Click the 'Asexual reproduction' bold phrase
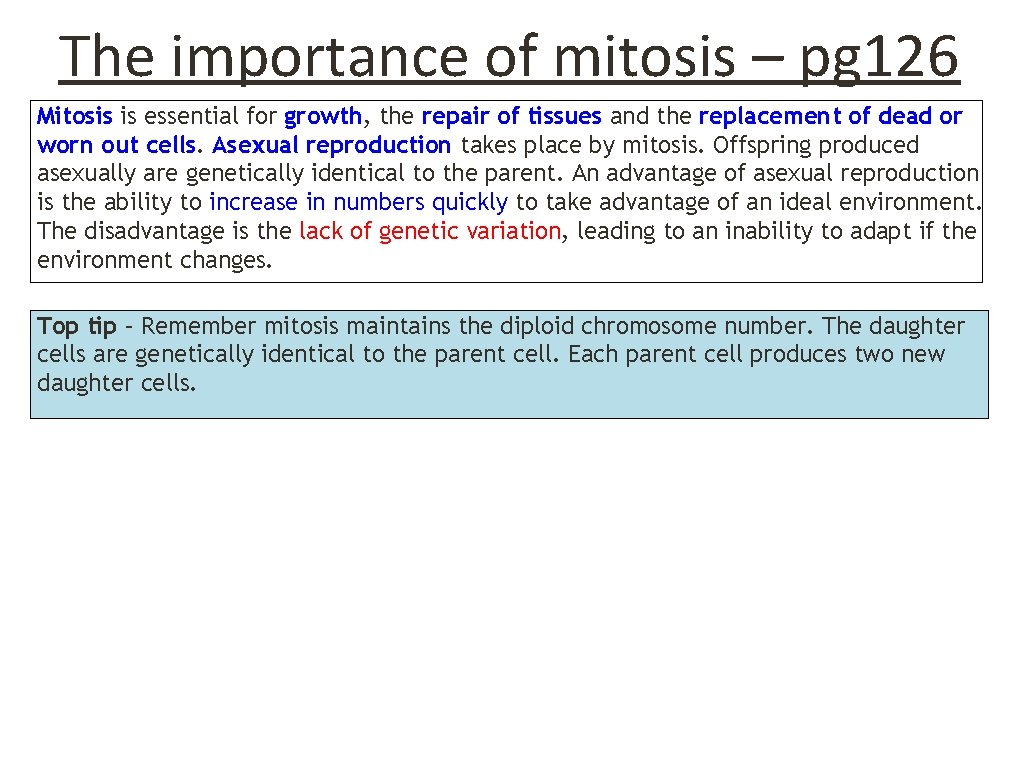 (331, 145)
